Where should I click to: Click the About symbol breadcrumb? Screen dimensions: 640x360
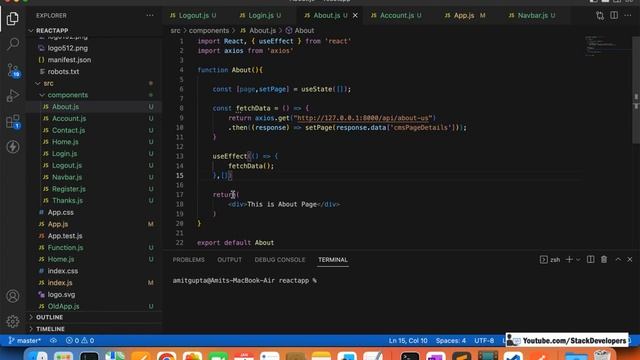(x=300, y=31)
